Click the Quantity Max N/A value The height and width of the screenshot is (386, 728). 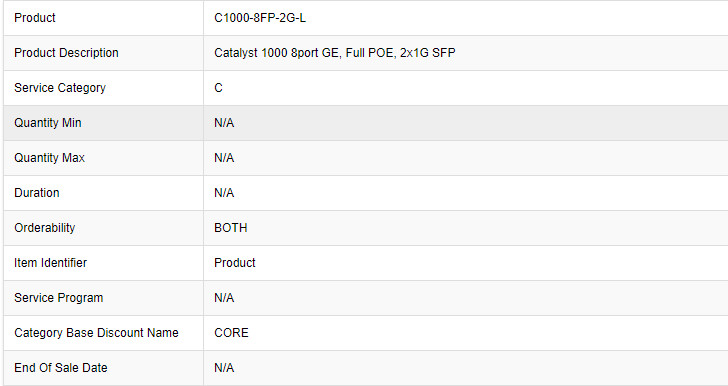coord(224,158)
